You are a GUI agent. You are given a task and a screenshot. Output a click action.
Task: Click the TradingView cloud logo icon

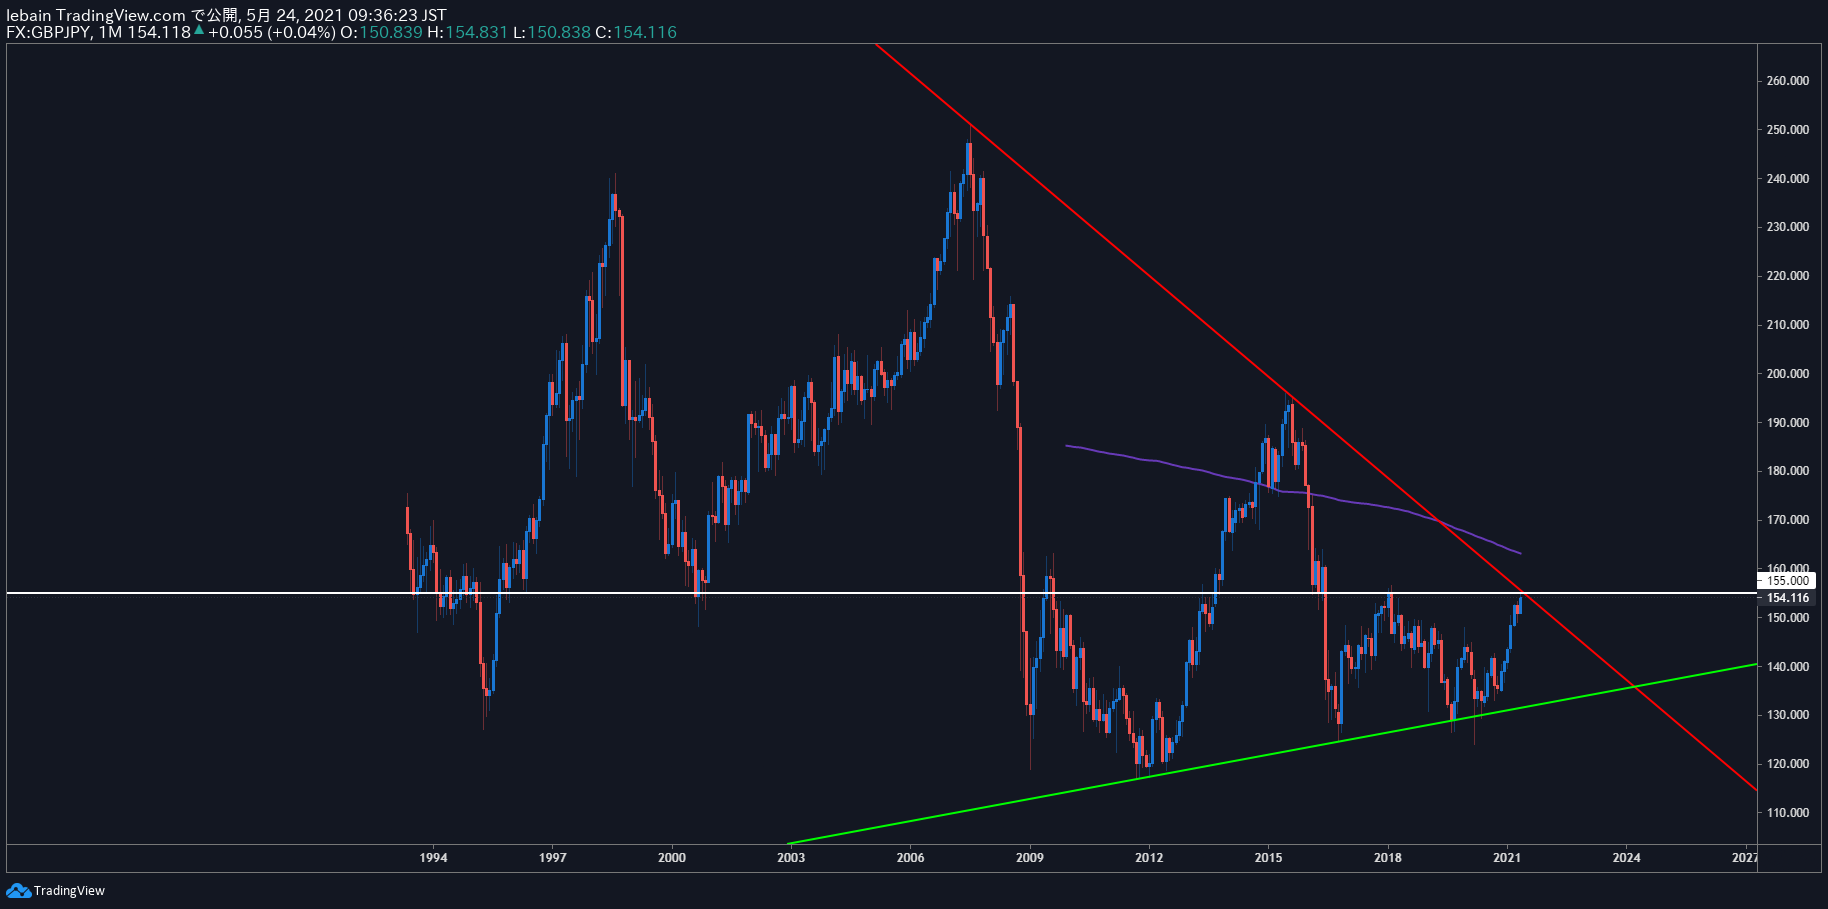pos(18,890)
